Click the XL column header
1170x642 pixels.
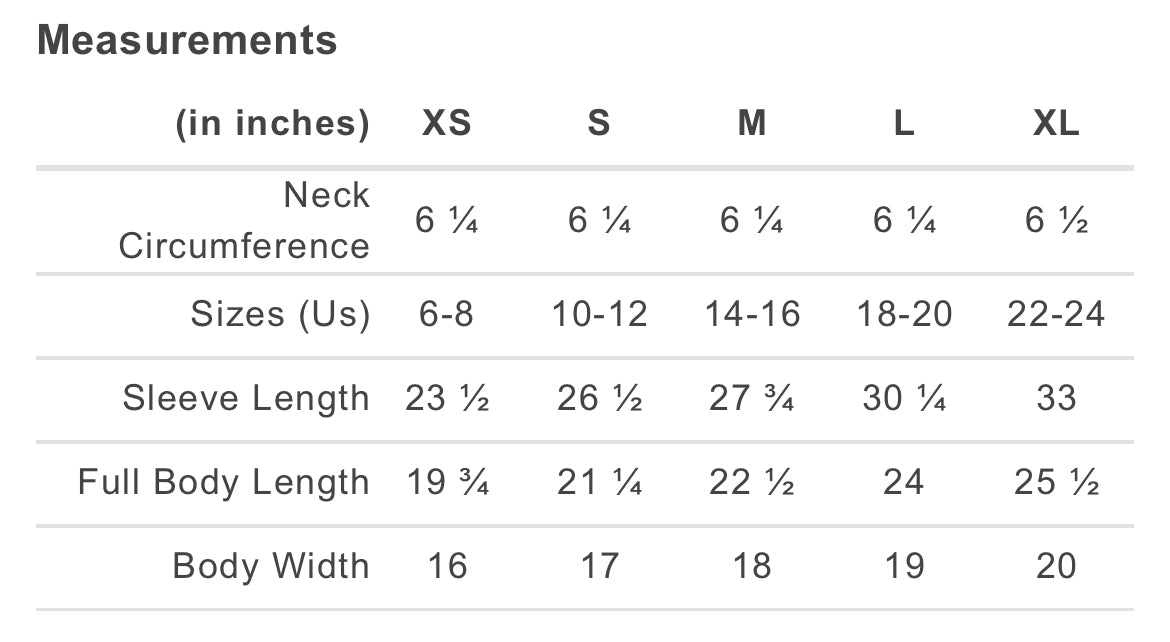point(1056,124)
